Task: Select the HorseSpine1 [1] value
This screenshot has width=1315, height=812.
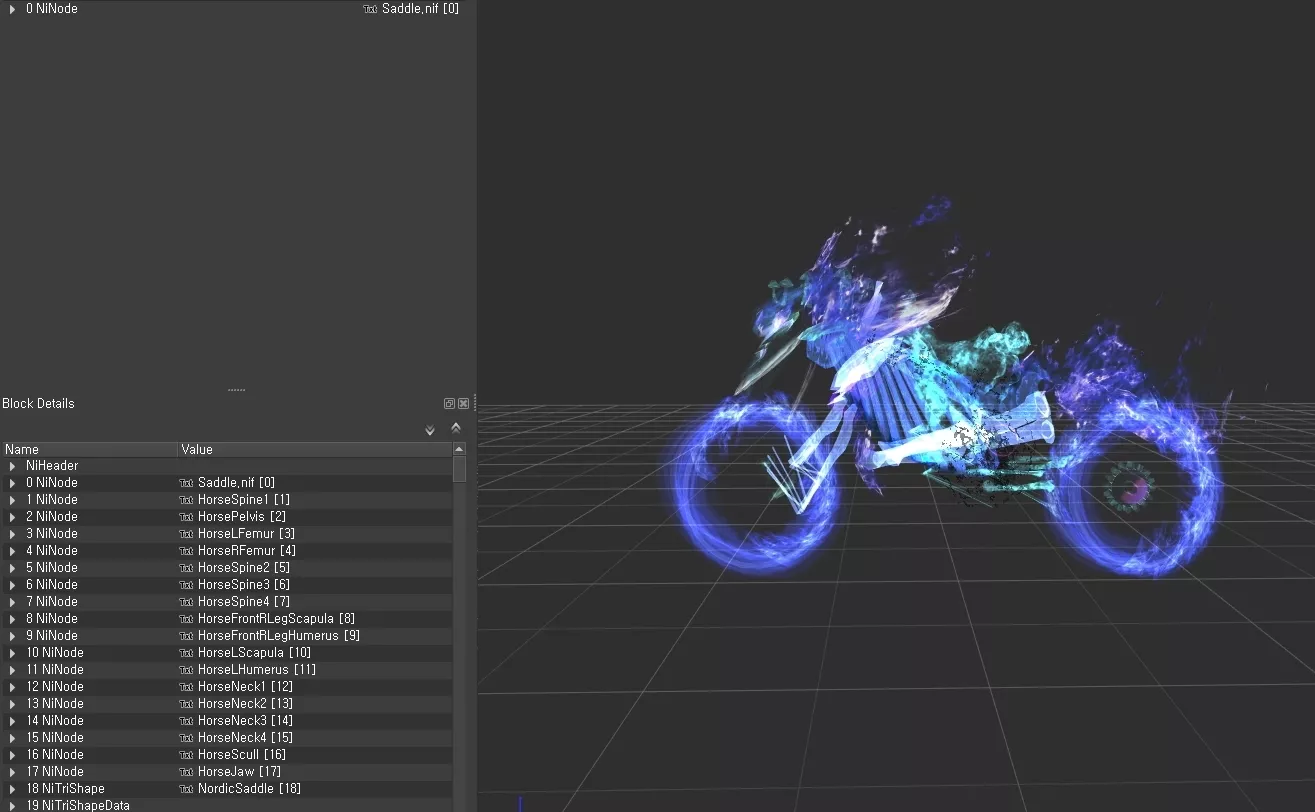Action: point(244,500)
